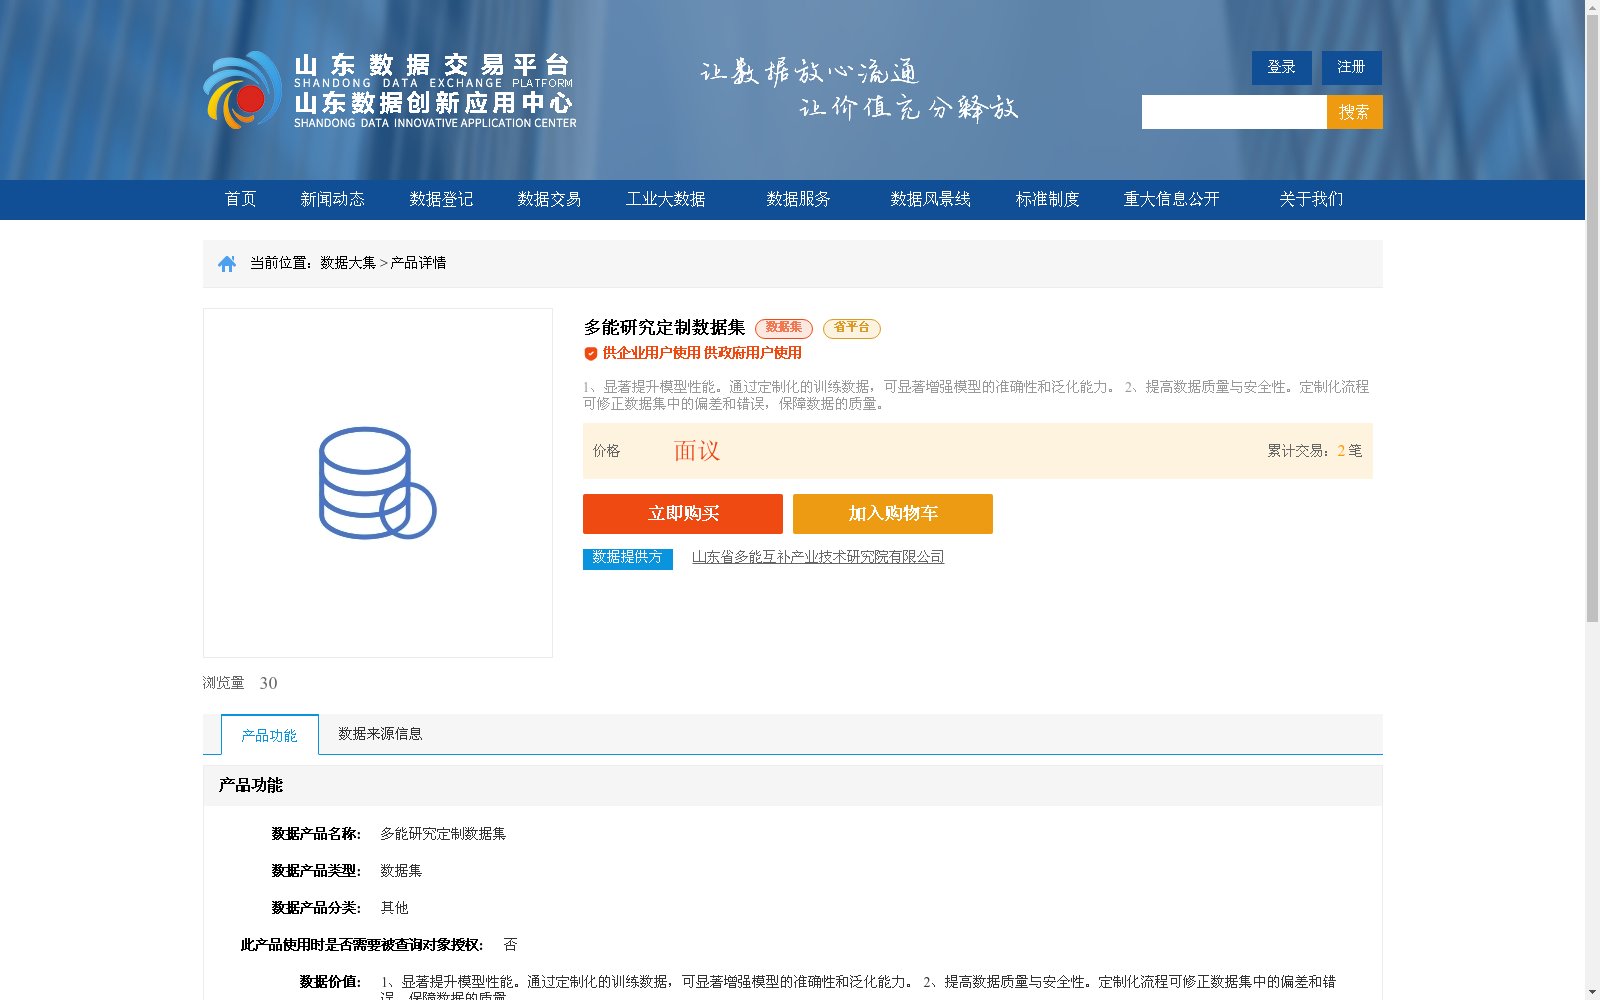
Task: Click the 注册 button
Action: [x=1352, y=68]
